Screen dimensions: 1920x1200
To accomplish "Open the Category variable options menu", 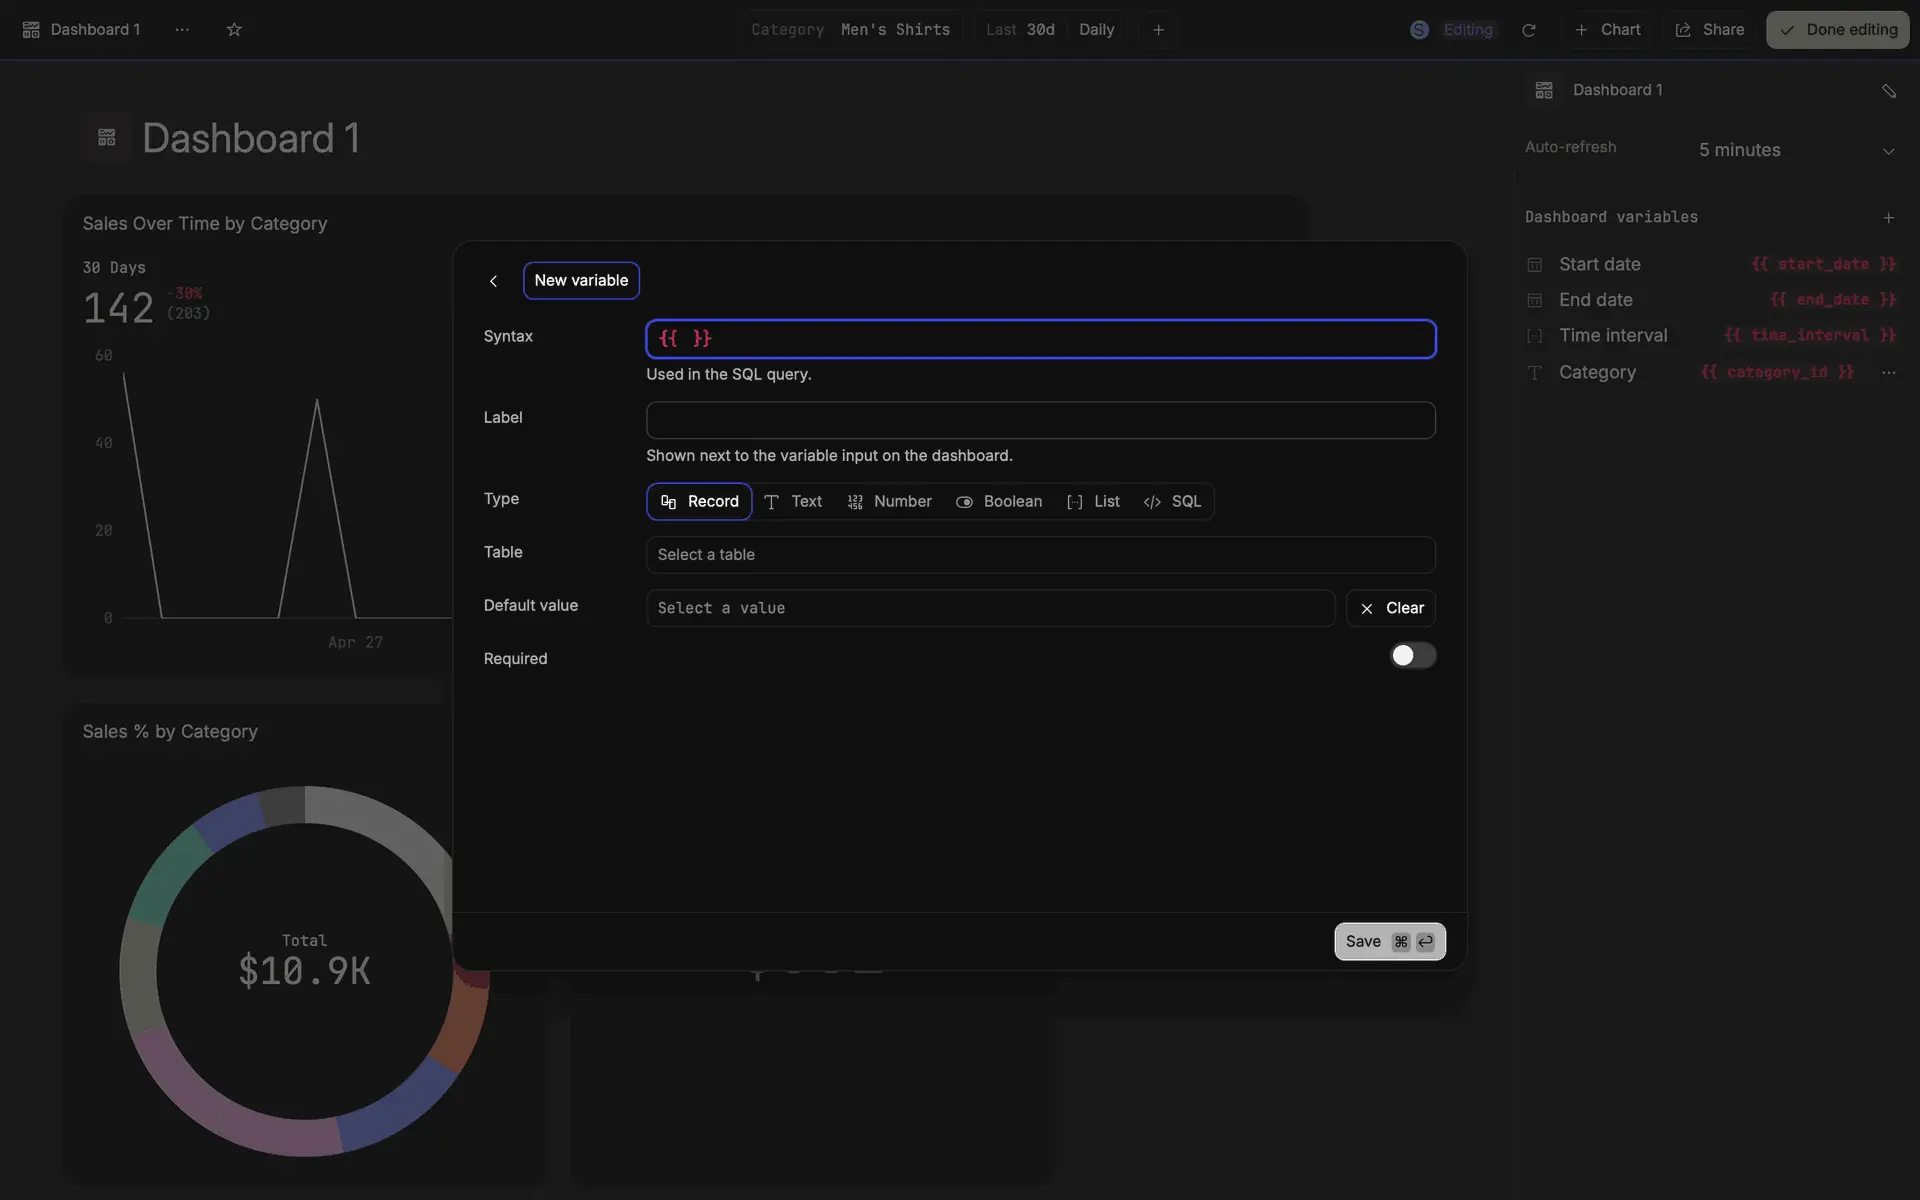I will point(1888,372).
